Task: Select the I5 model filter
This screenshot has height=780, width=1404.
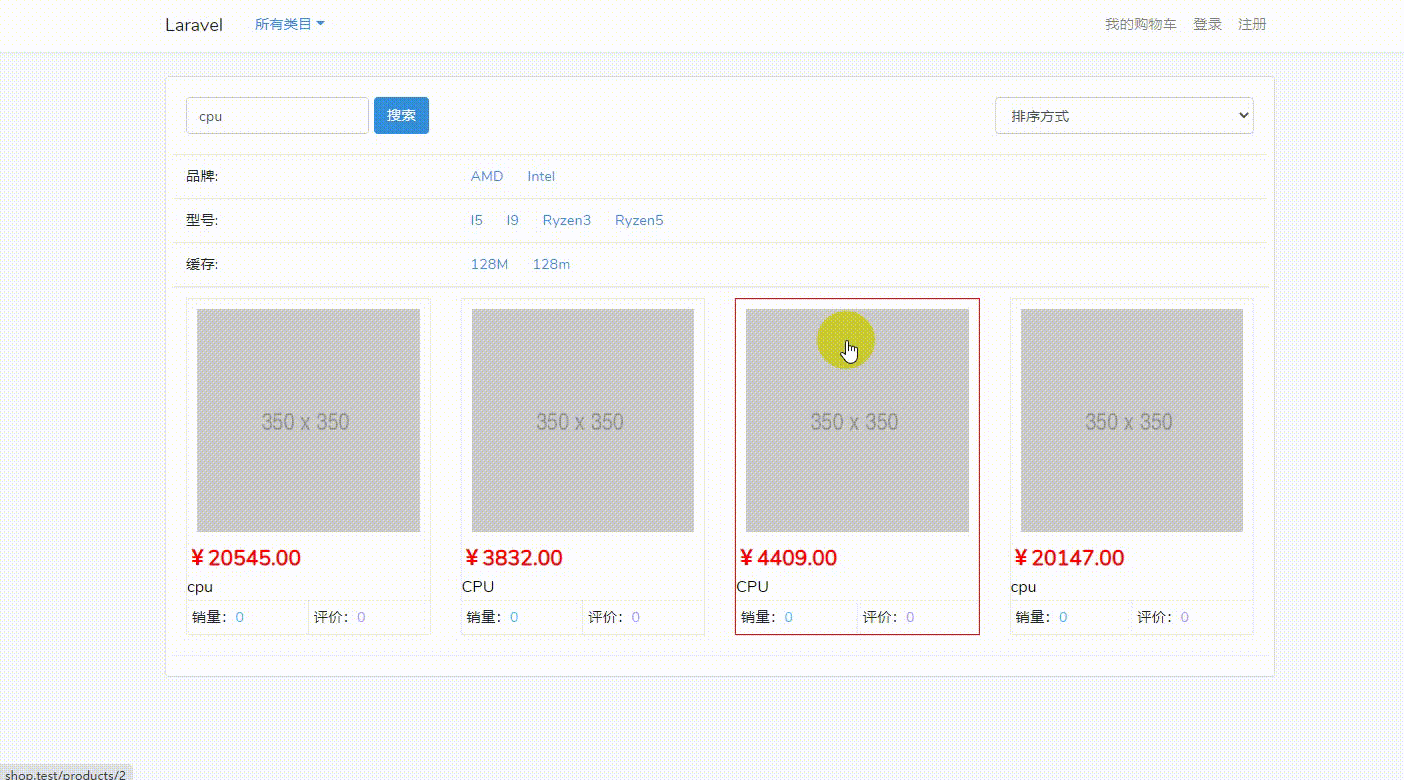Action: (477, 220)
